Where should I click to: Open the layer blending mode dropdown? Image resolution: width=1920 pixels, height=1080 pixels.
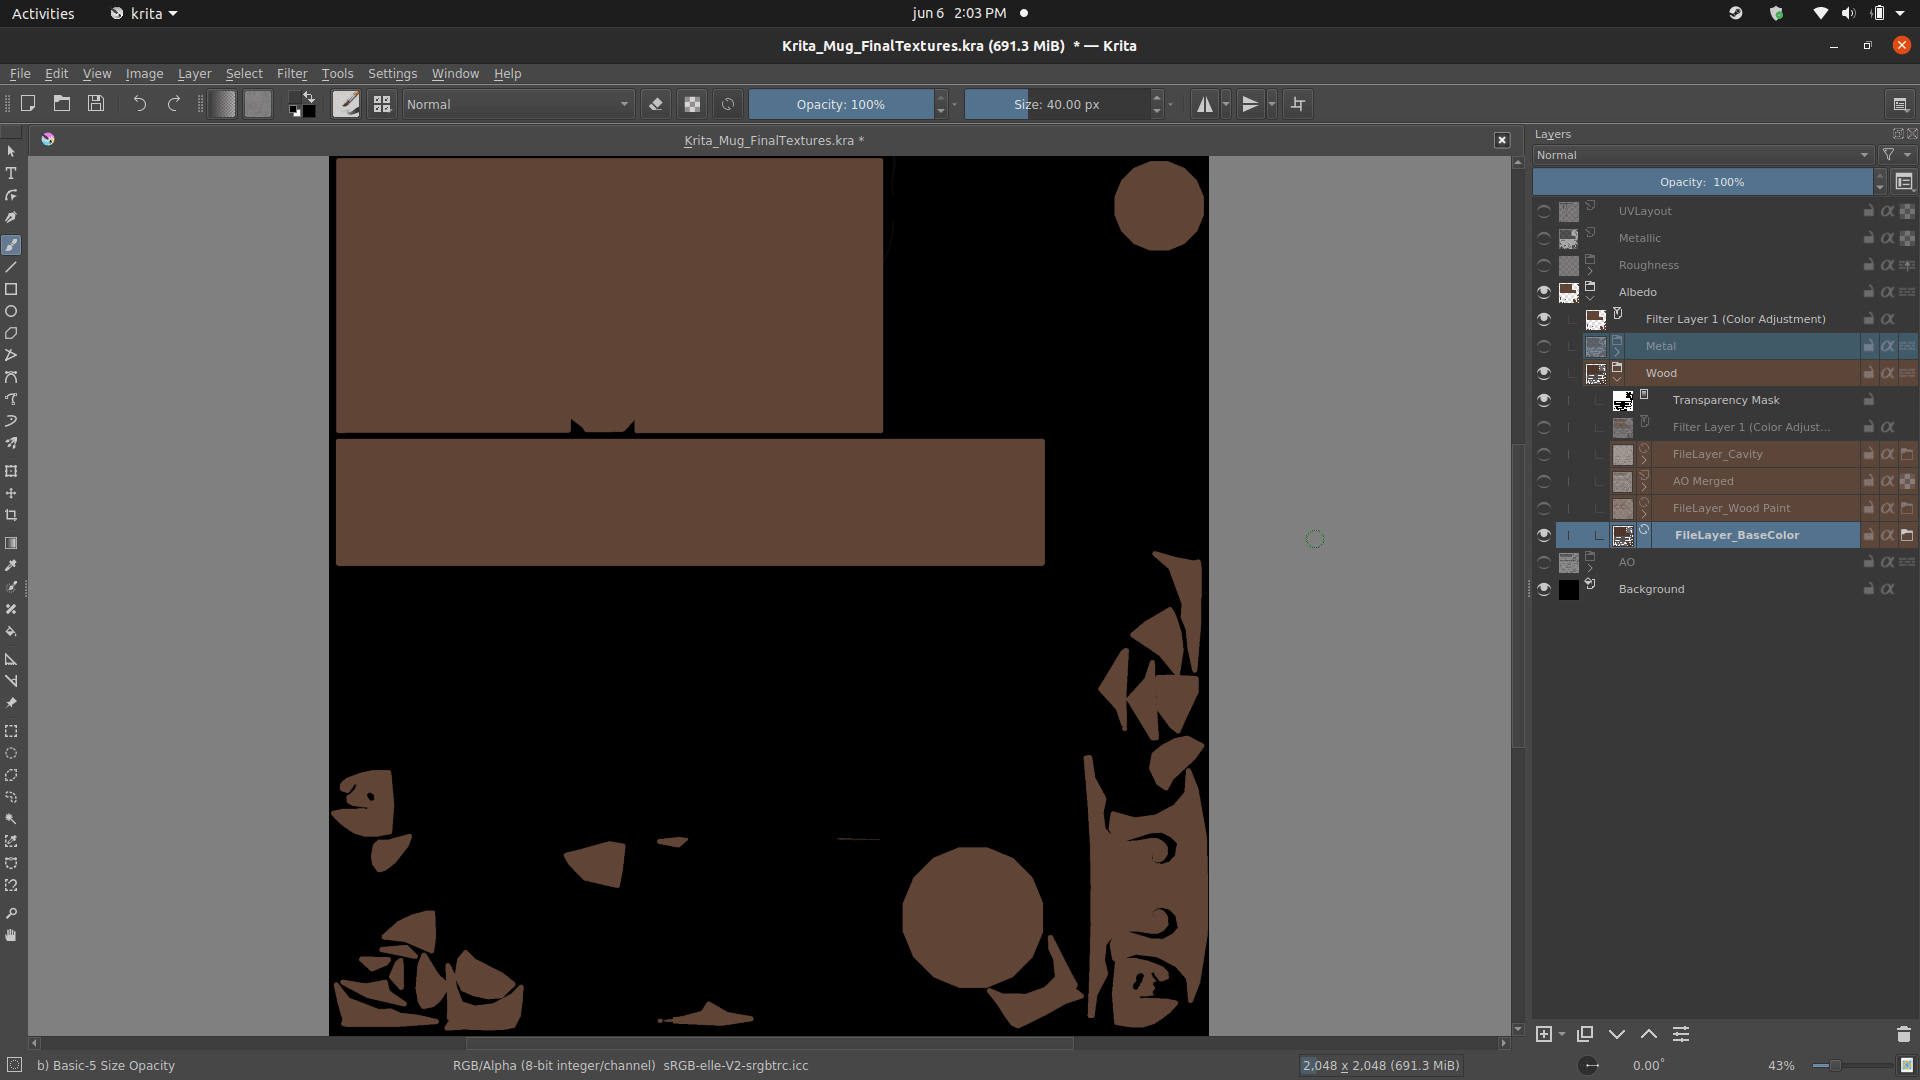coord(1700,155)
